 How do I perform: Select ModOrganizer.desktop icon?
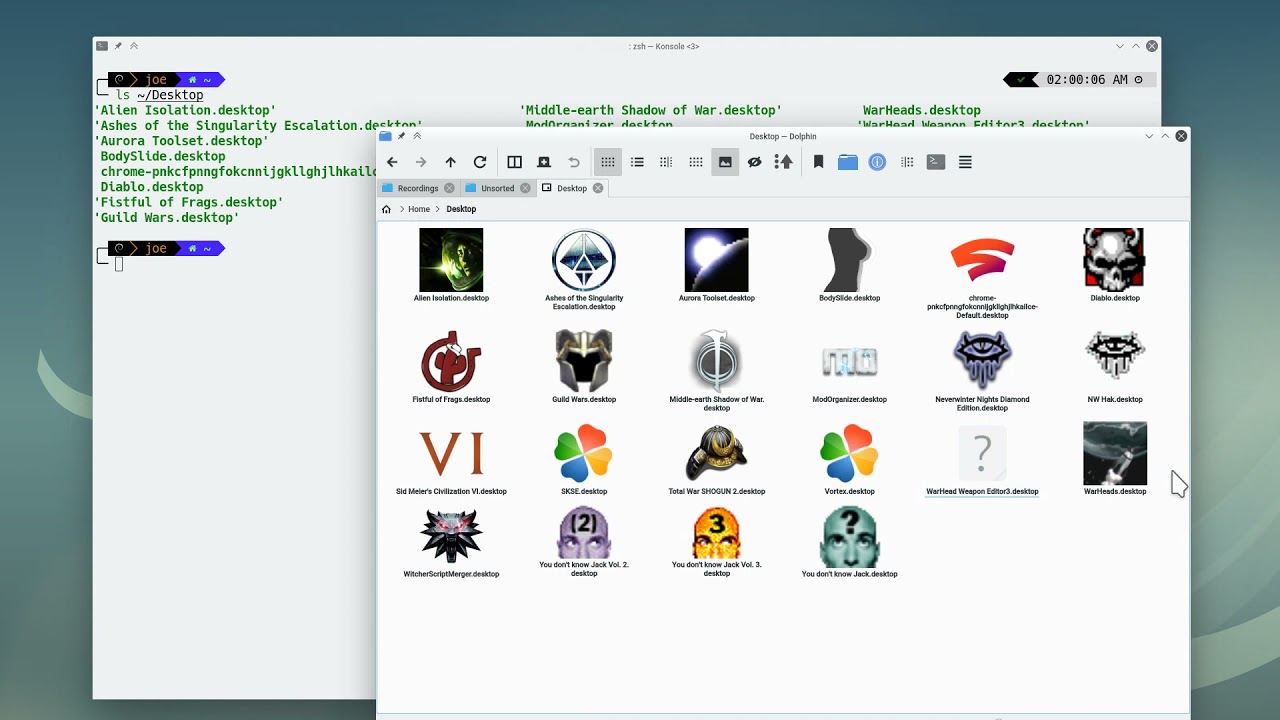[x=849, y=361]
